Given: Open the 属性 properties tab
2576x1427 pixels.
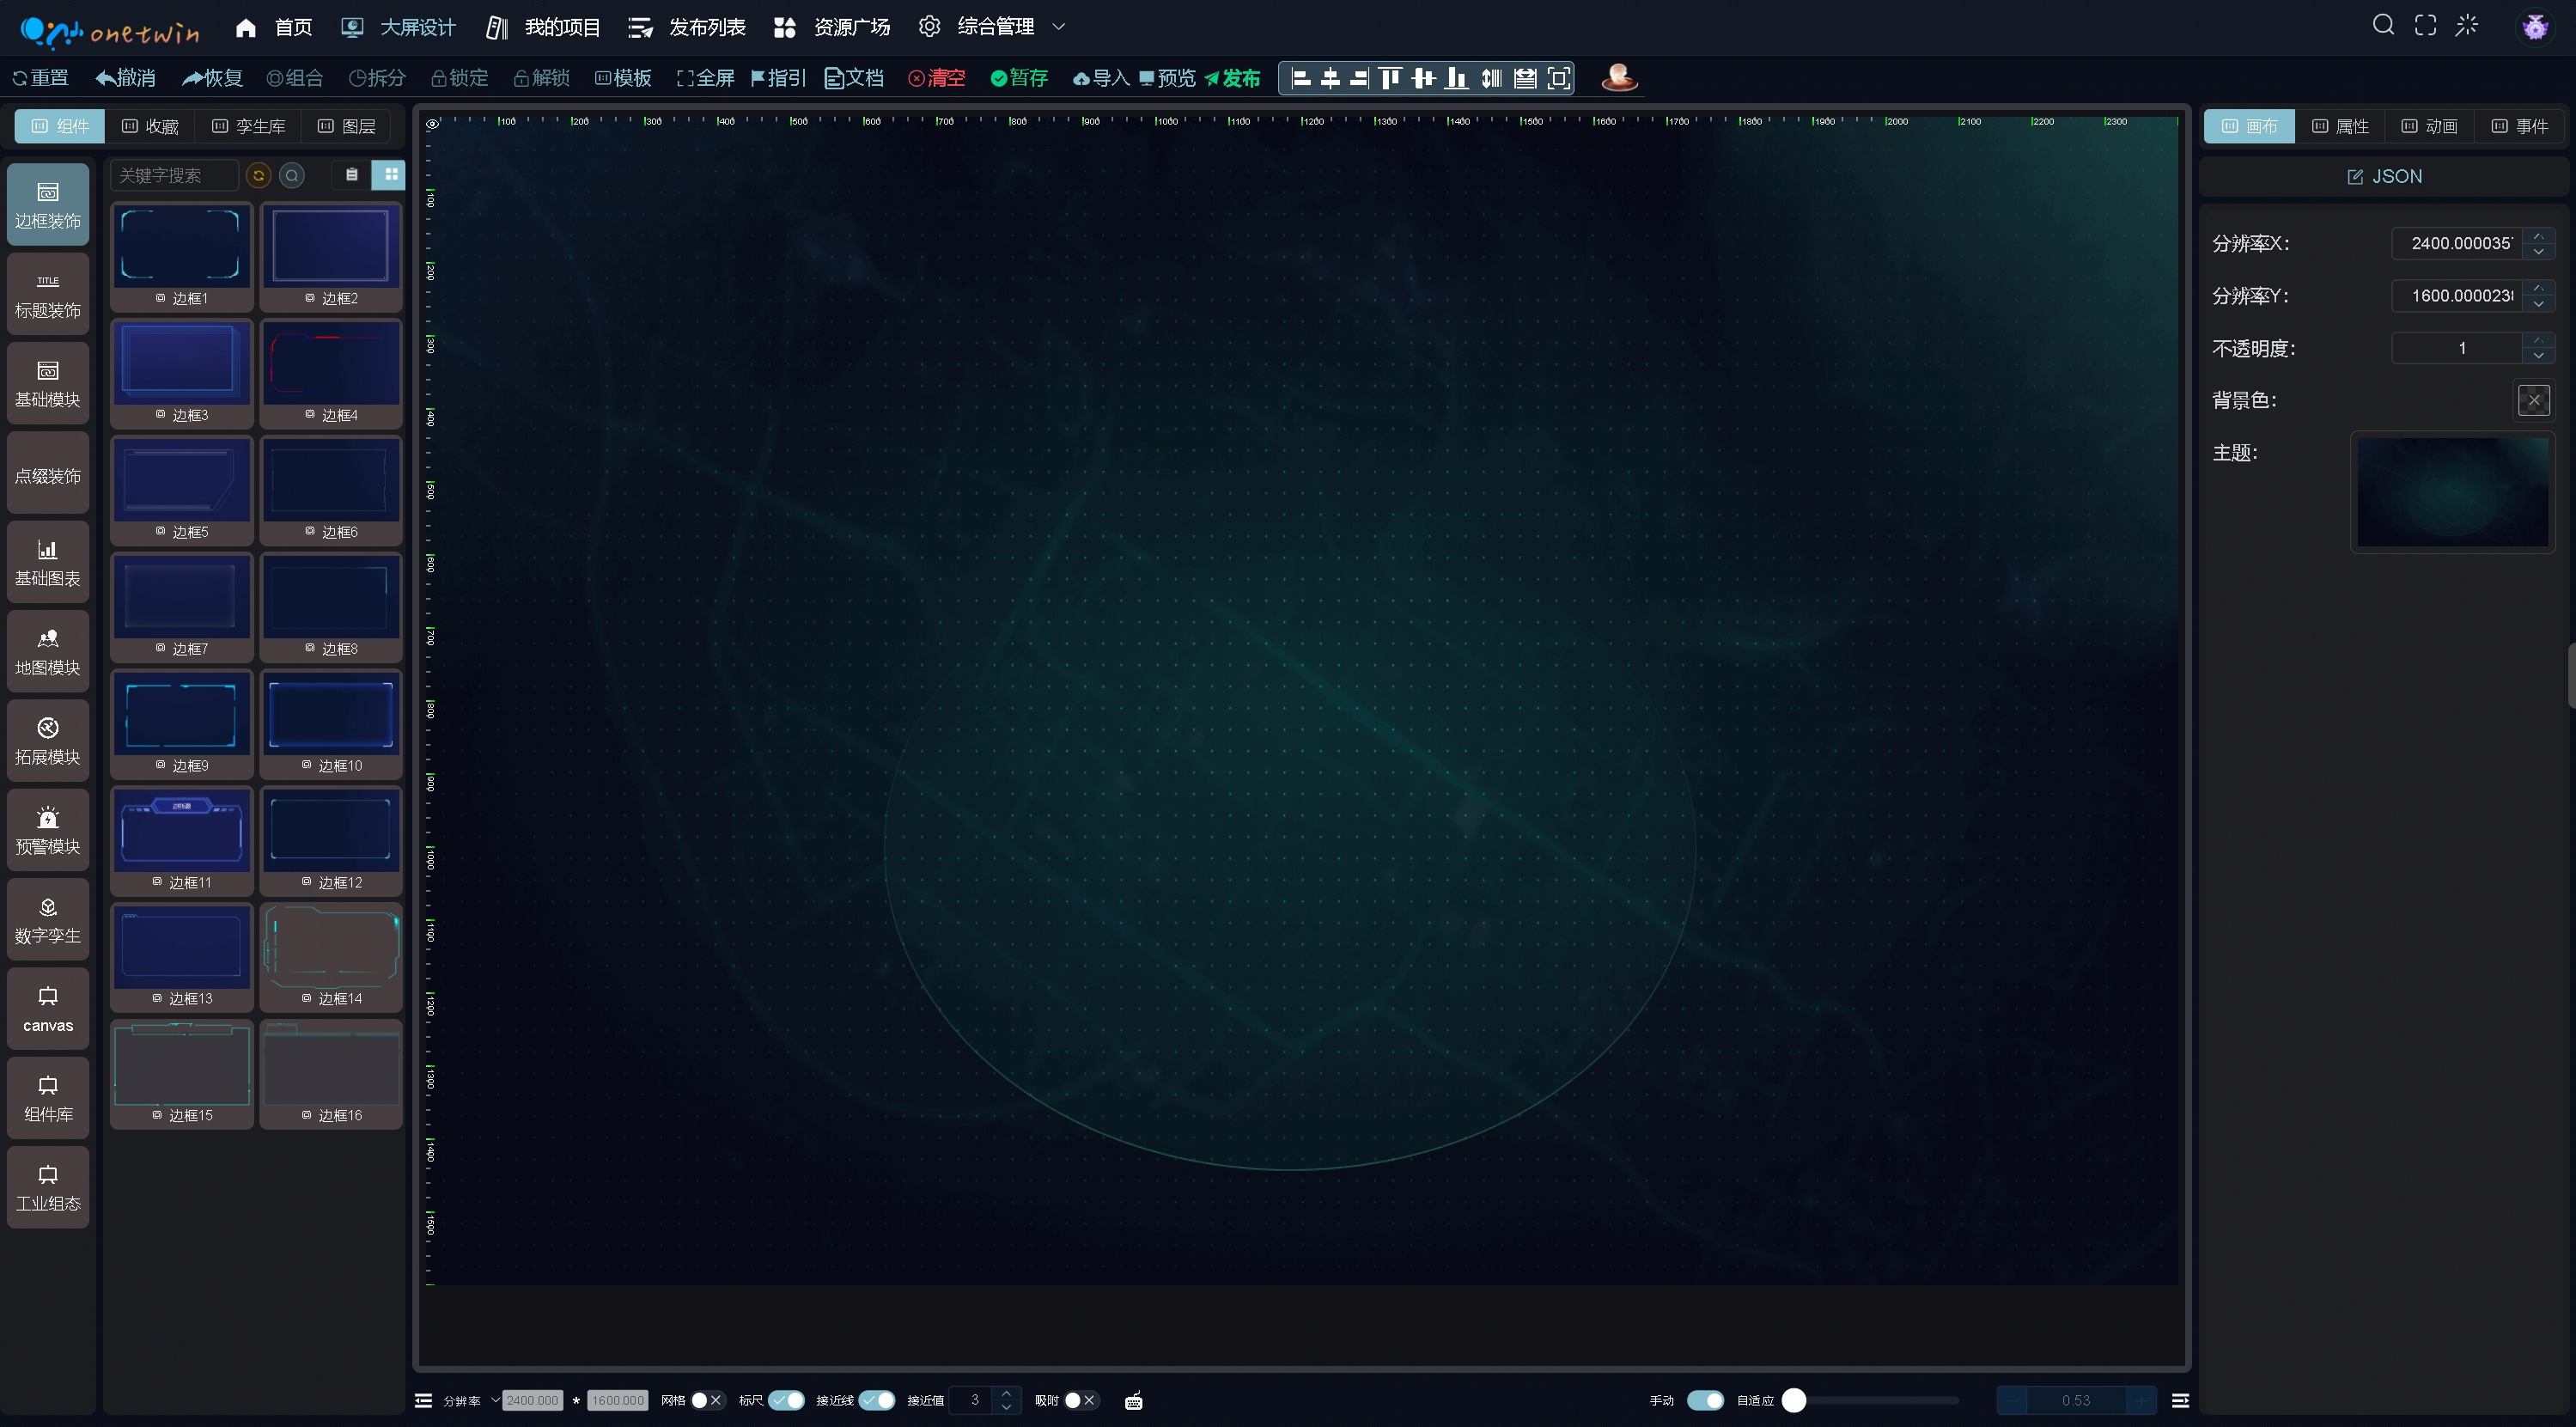Looking at the screenshot, I should [2340, 126].
